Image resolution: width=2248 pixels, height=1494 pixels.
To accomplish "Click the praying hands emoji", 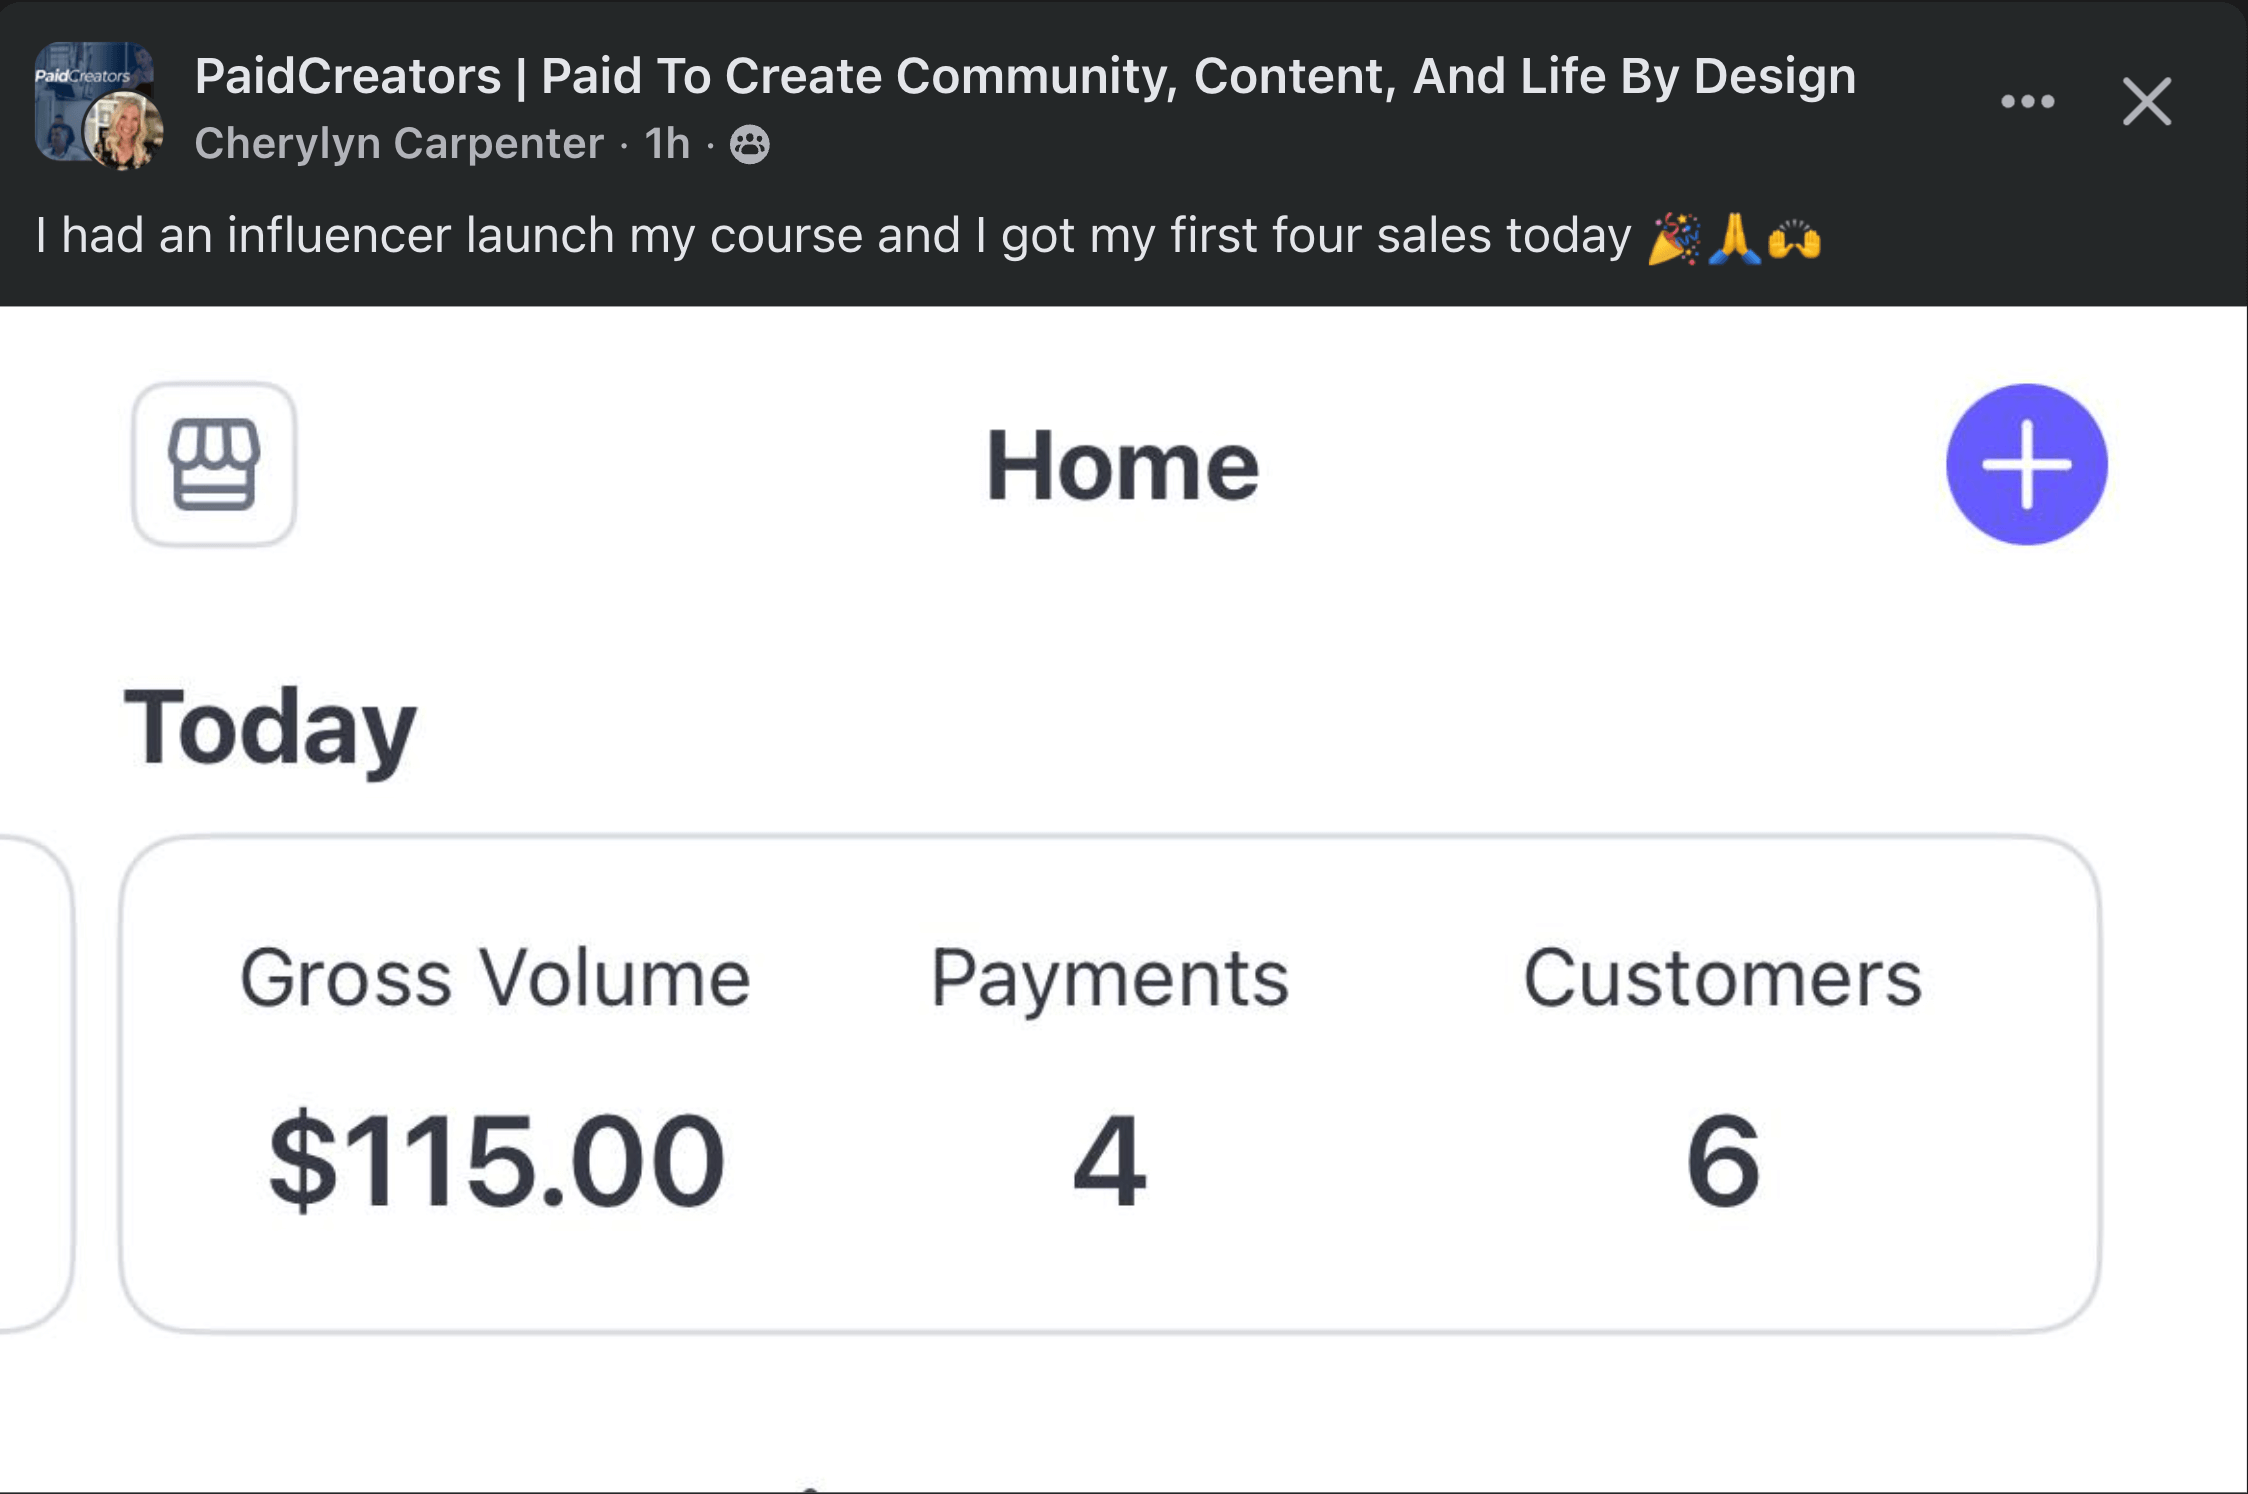I will [x=1735, y=238].
